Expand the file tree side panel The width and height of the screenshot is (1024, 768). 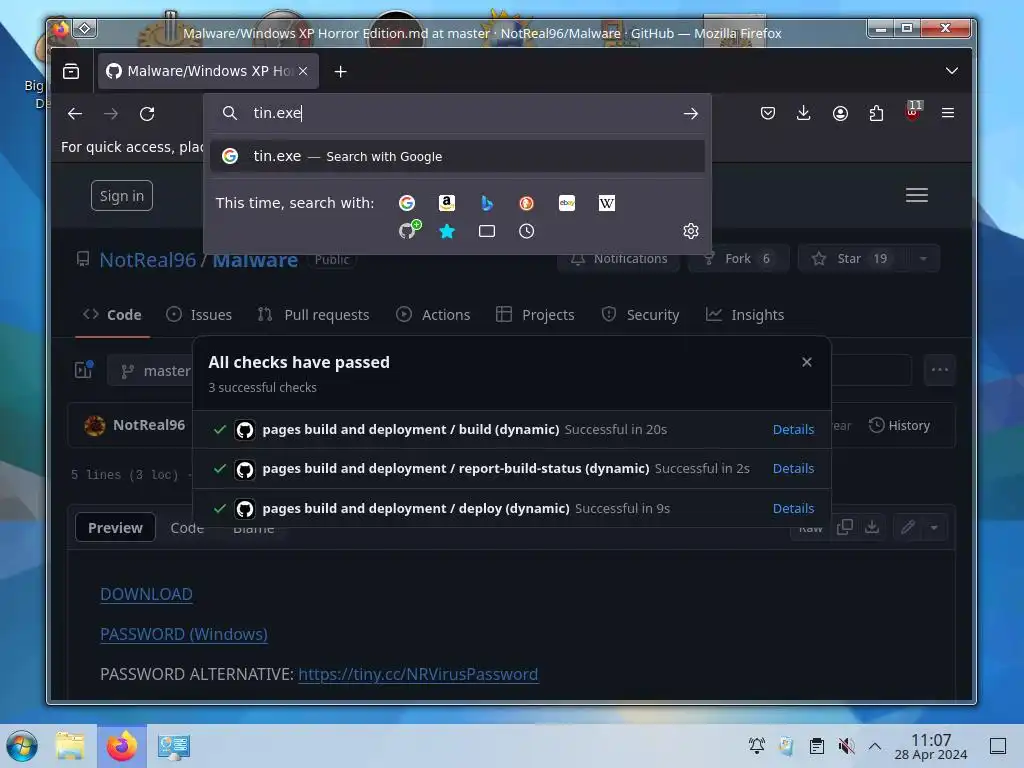coord(84,370)
